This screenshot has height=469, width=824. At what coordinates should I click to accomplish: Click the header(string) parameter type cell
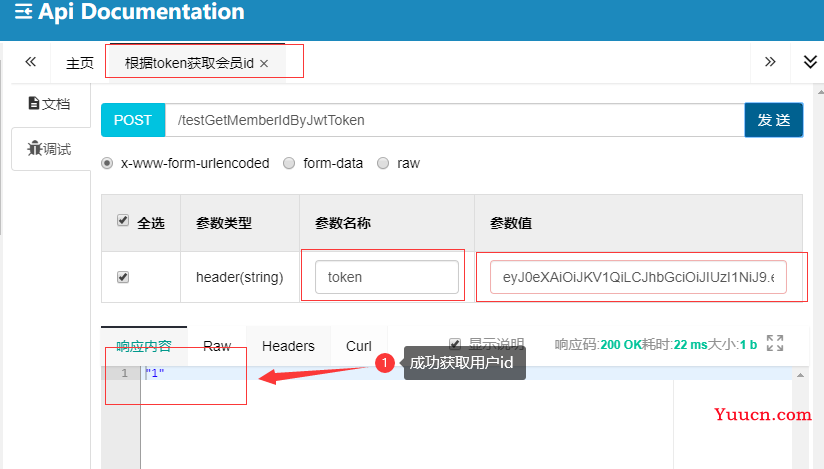coord(240,277)
